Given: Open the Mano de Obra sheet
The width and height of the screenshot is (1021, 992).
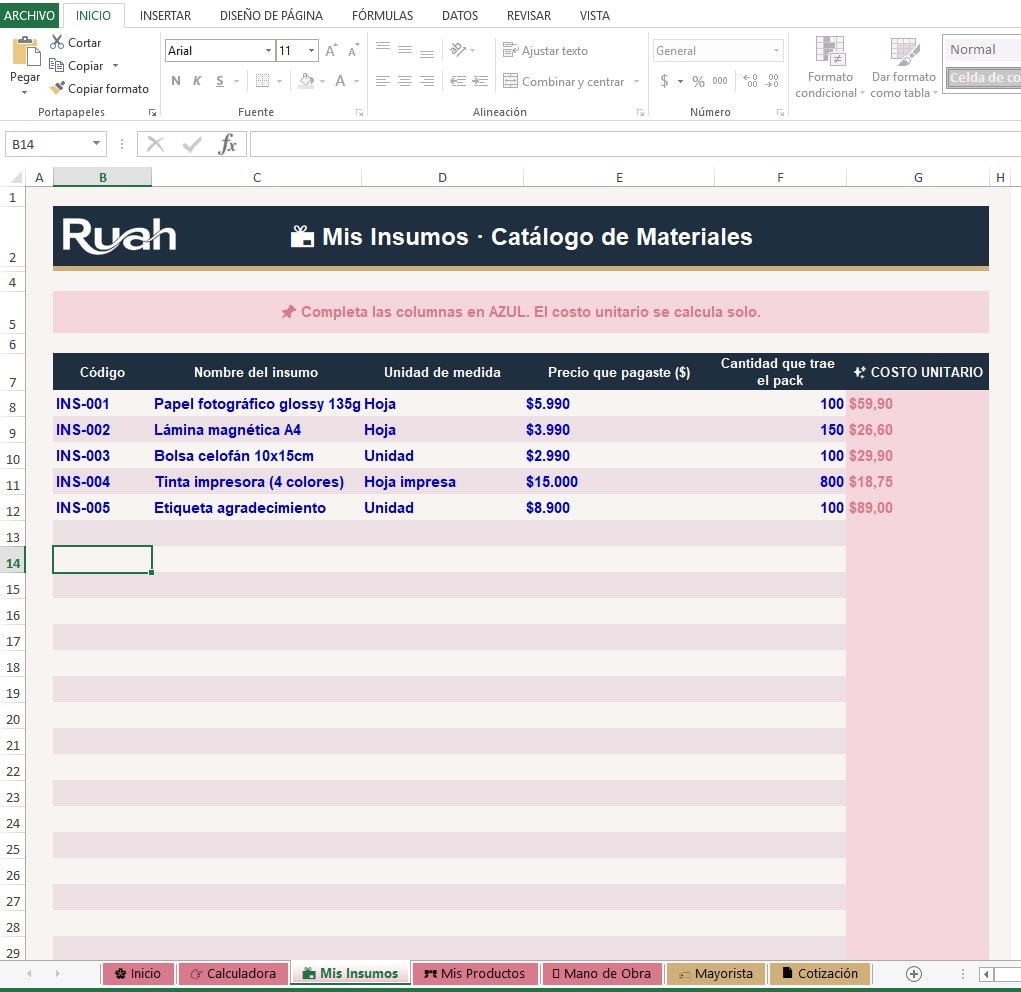Looking at the screenshot, I should click(602, 973).
